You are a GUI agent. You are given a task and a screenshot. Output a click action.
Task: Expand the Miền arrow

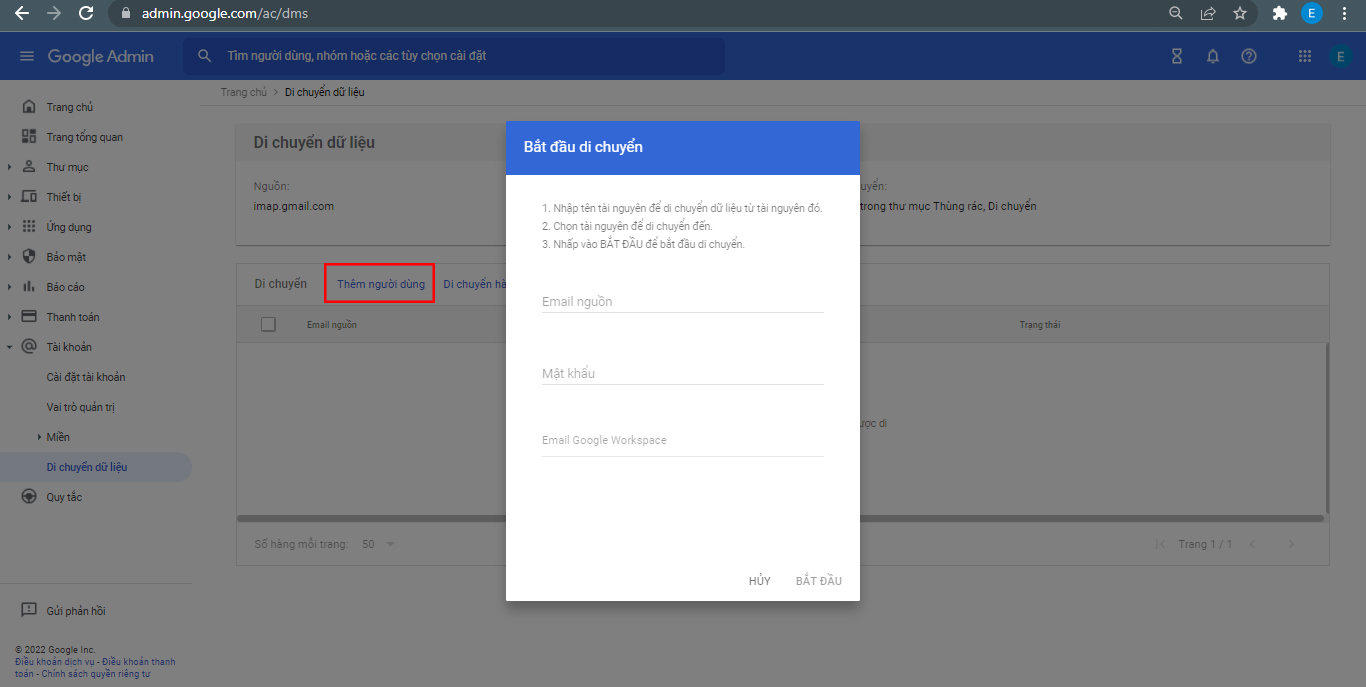40,437
